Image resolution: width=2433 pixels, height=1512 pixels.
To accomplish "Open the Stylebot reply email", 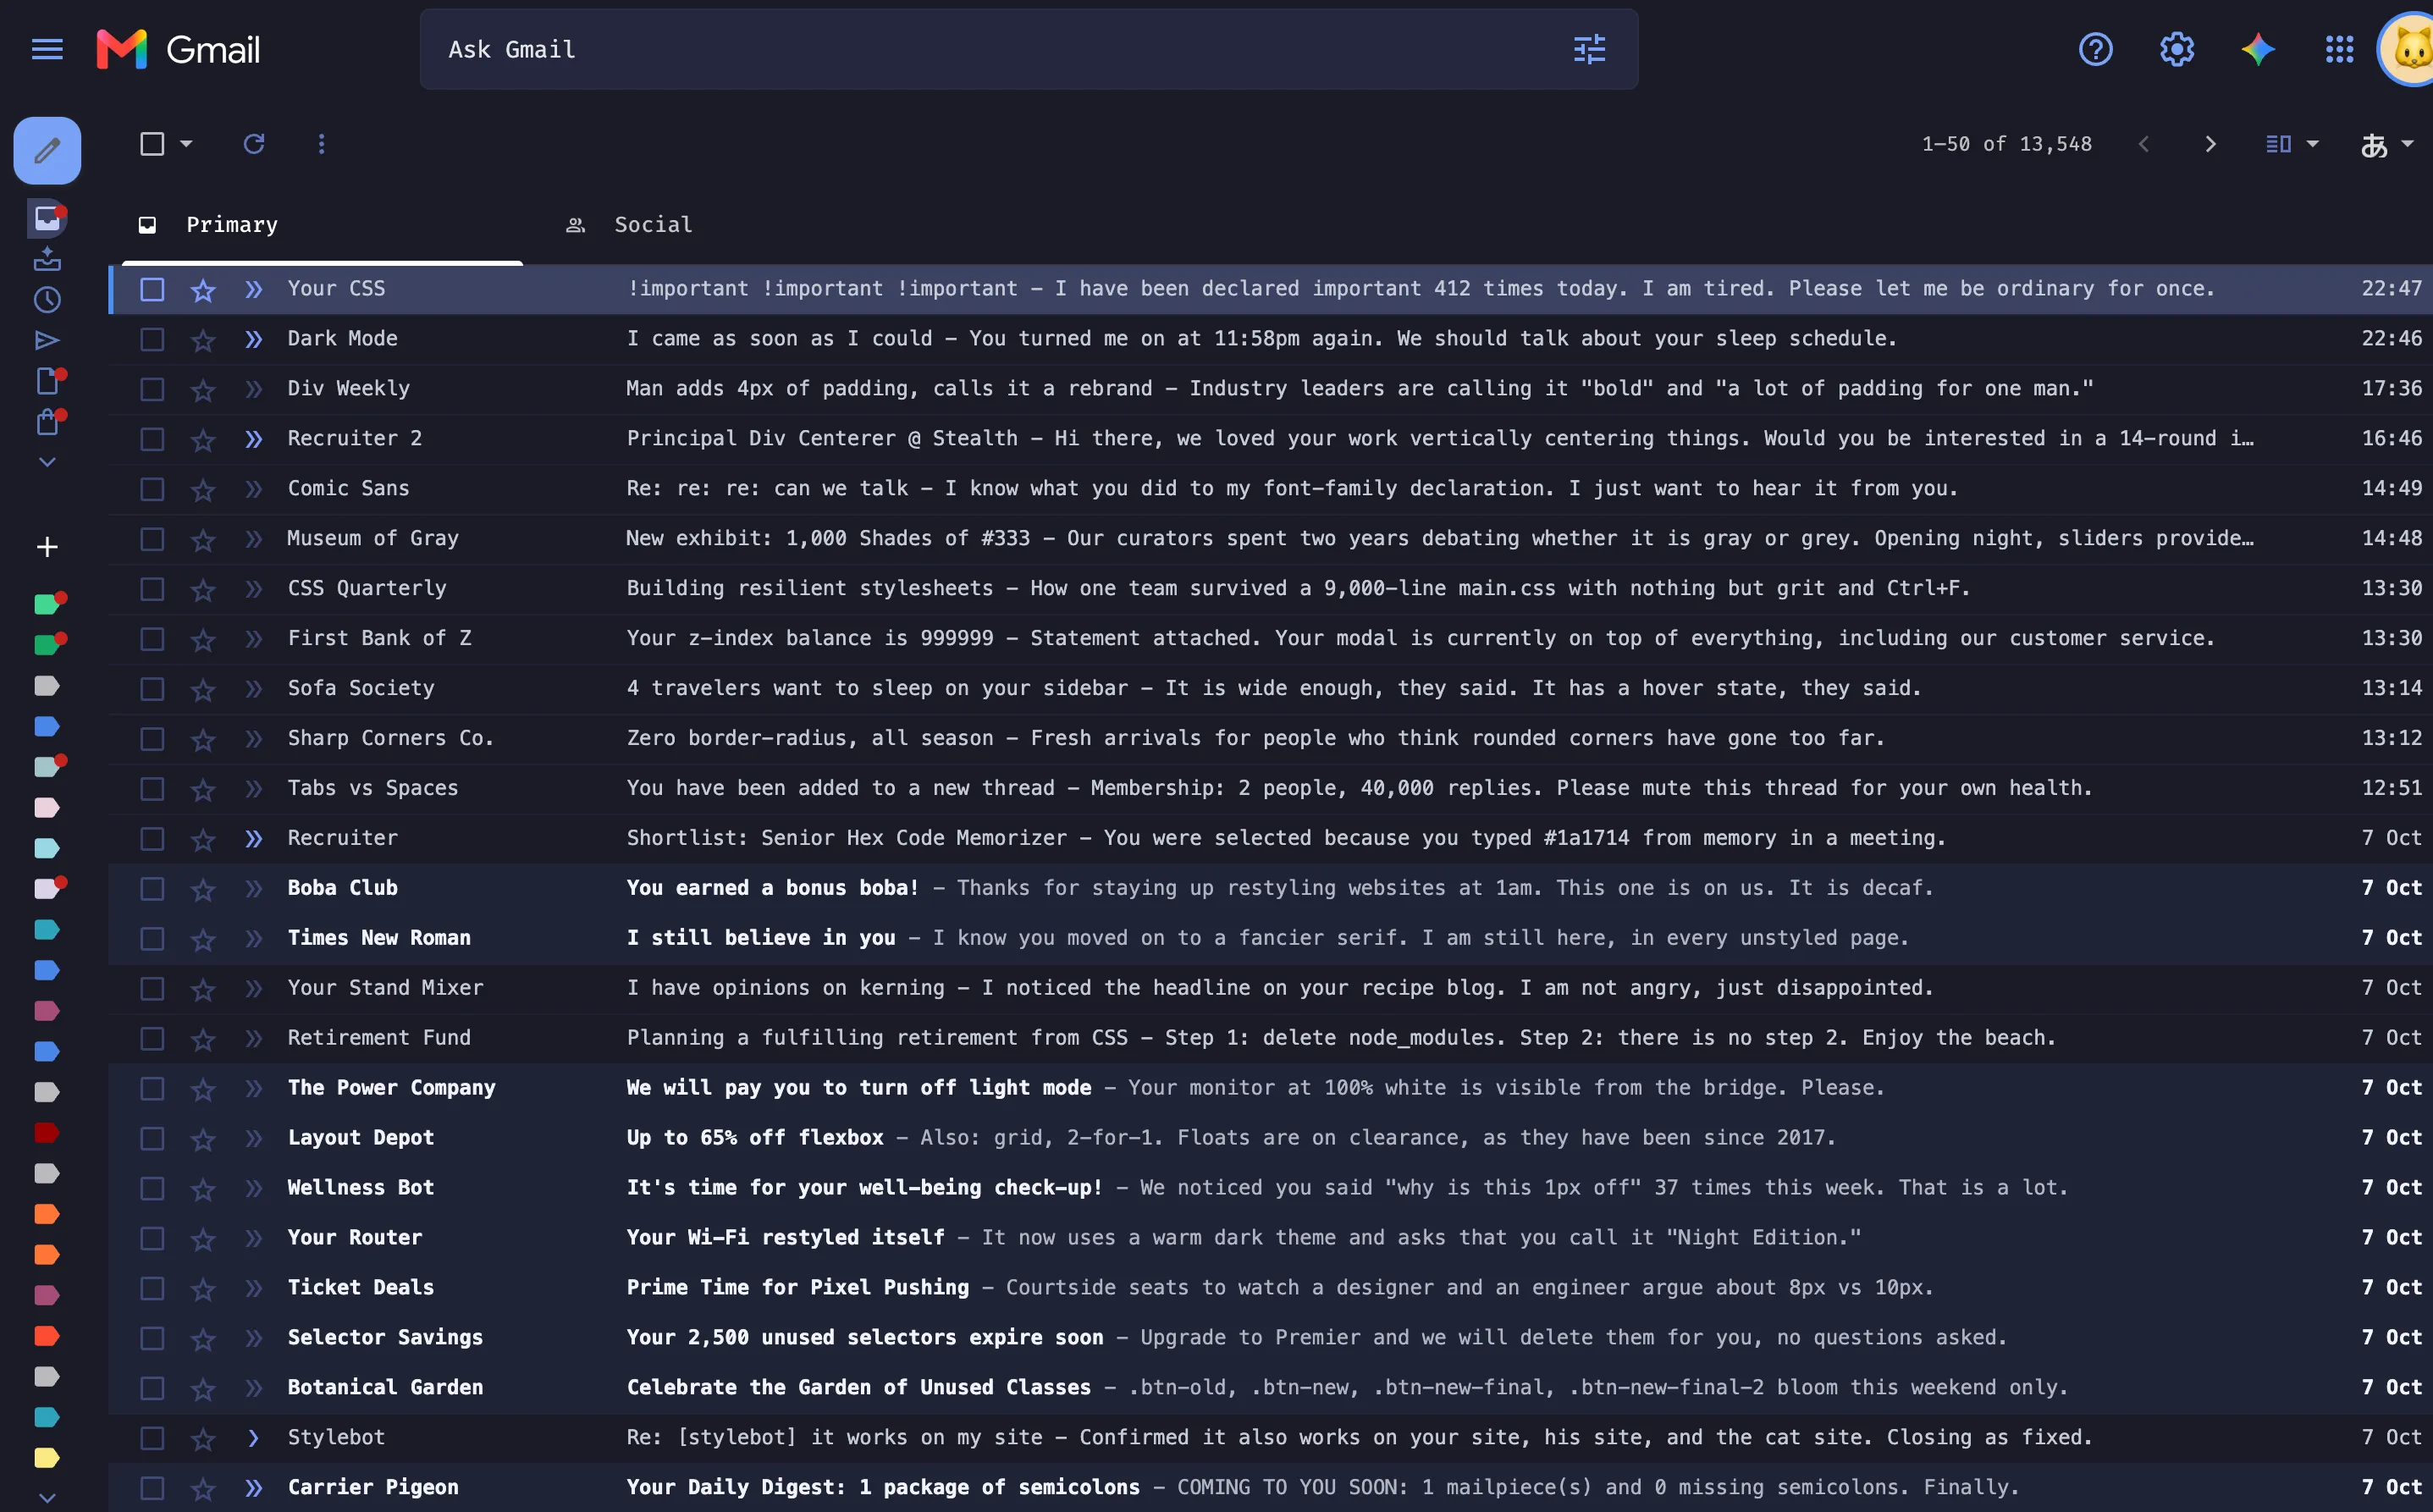I will pos(1270,1438).
